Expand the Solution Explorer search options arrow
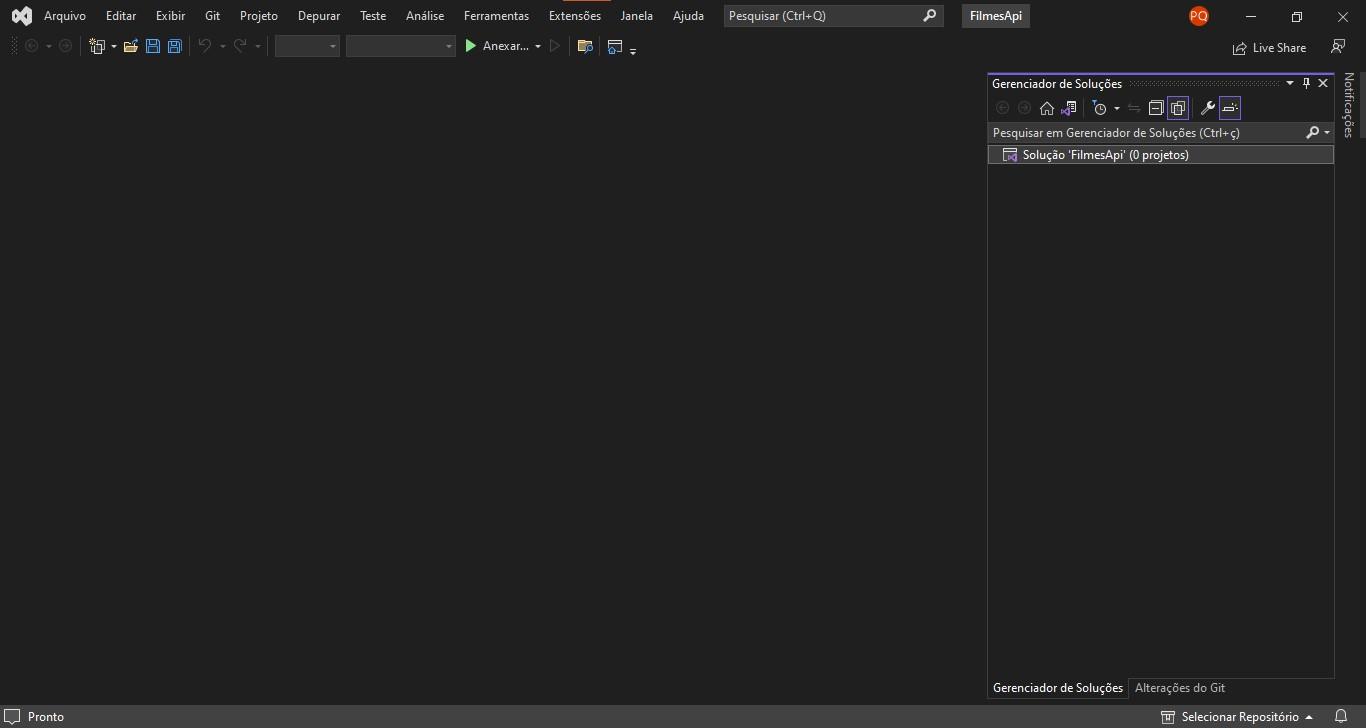Screen dimensions: 1366x728 click(x=1327, y=133)
